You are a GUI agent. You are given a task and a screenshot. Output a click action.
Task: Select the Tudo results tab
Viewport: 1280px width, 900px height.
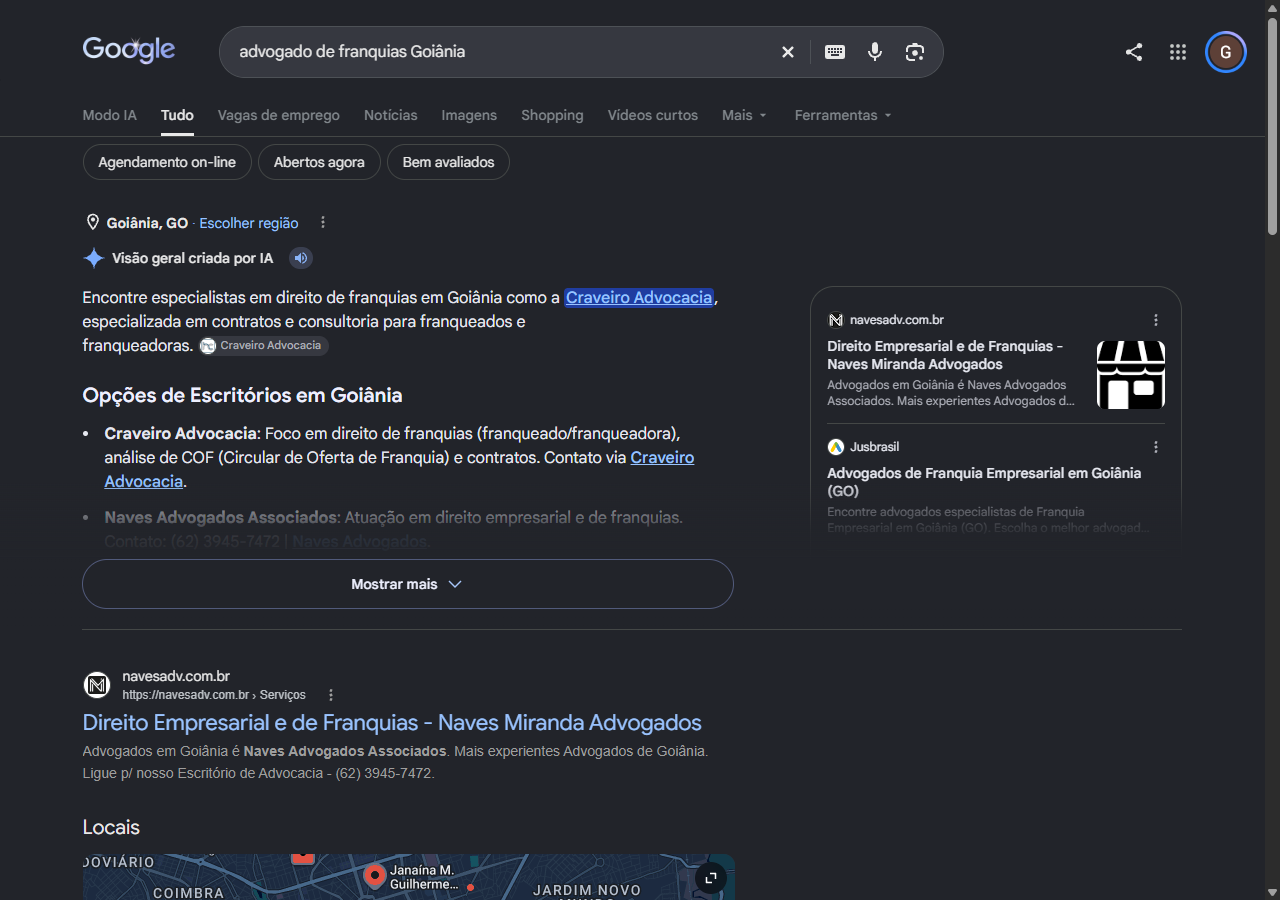tap(177, 115)
